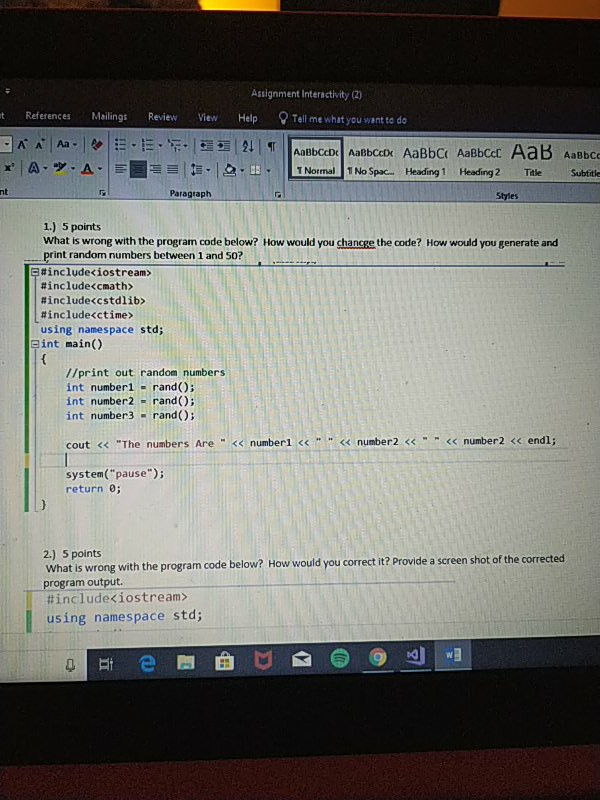This screenshot has height=800, width=600.
Task: Open the Paragraph dialog launcher
Action: 278,195
